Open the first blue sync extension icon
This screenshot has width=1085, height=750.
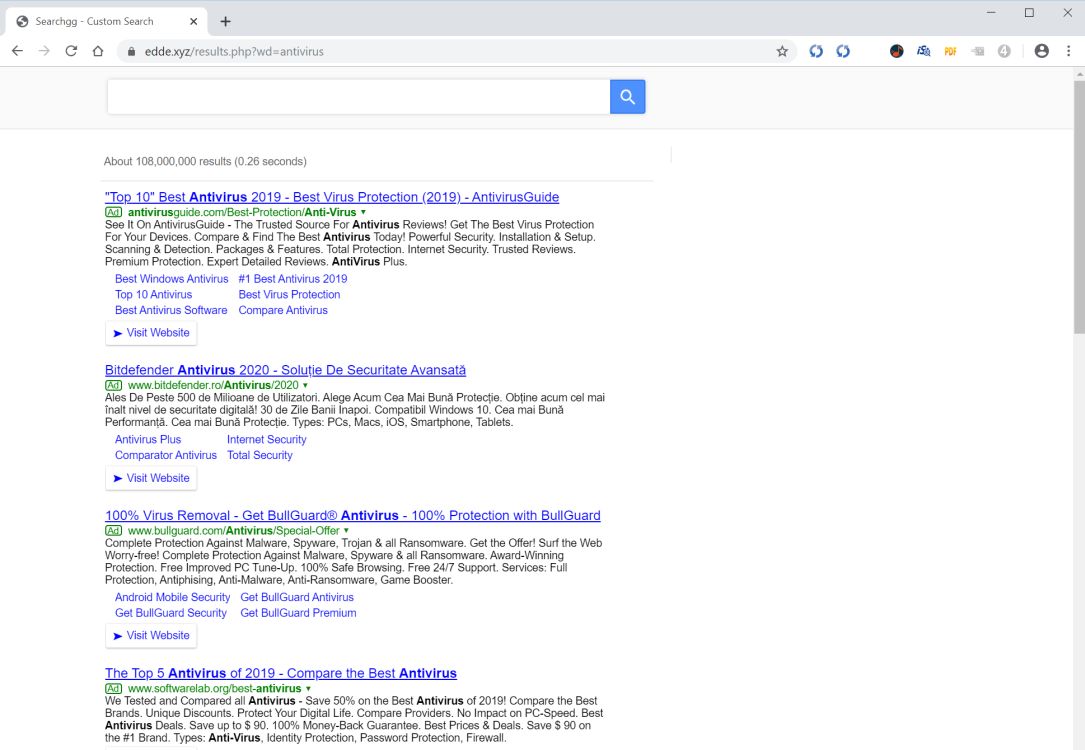click(816, 51)
